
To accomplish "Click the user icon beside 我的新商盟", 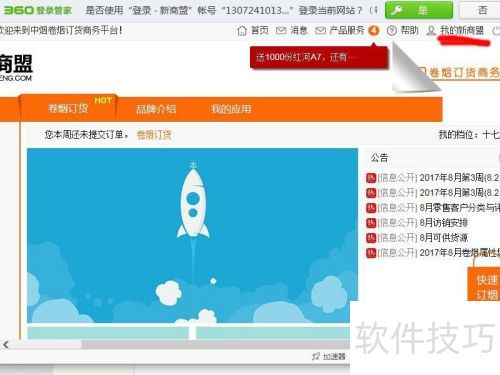I will 431,31.
